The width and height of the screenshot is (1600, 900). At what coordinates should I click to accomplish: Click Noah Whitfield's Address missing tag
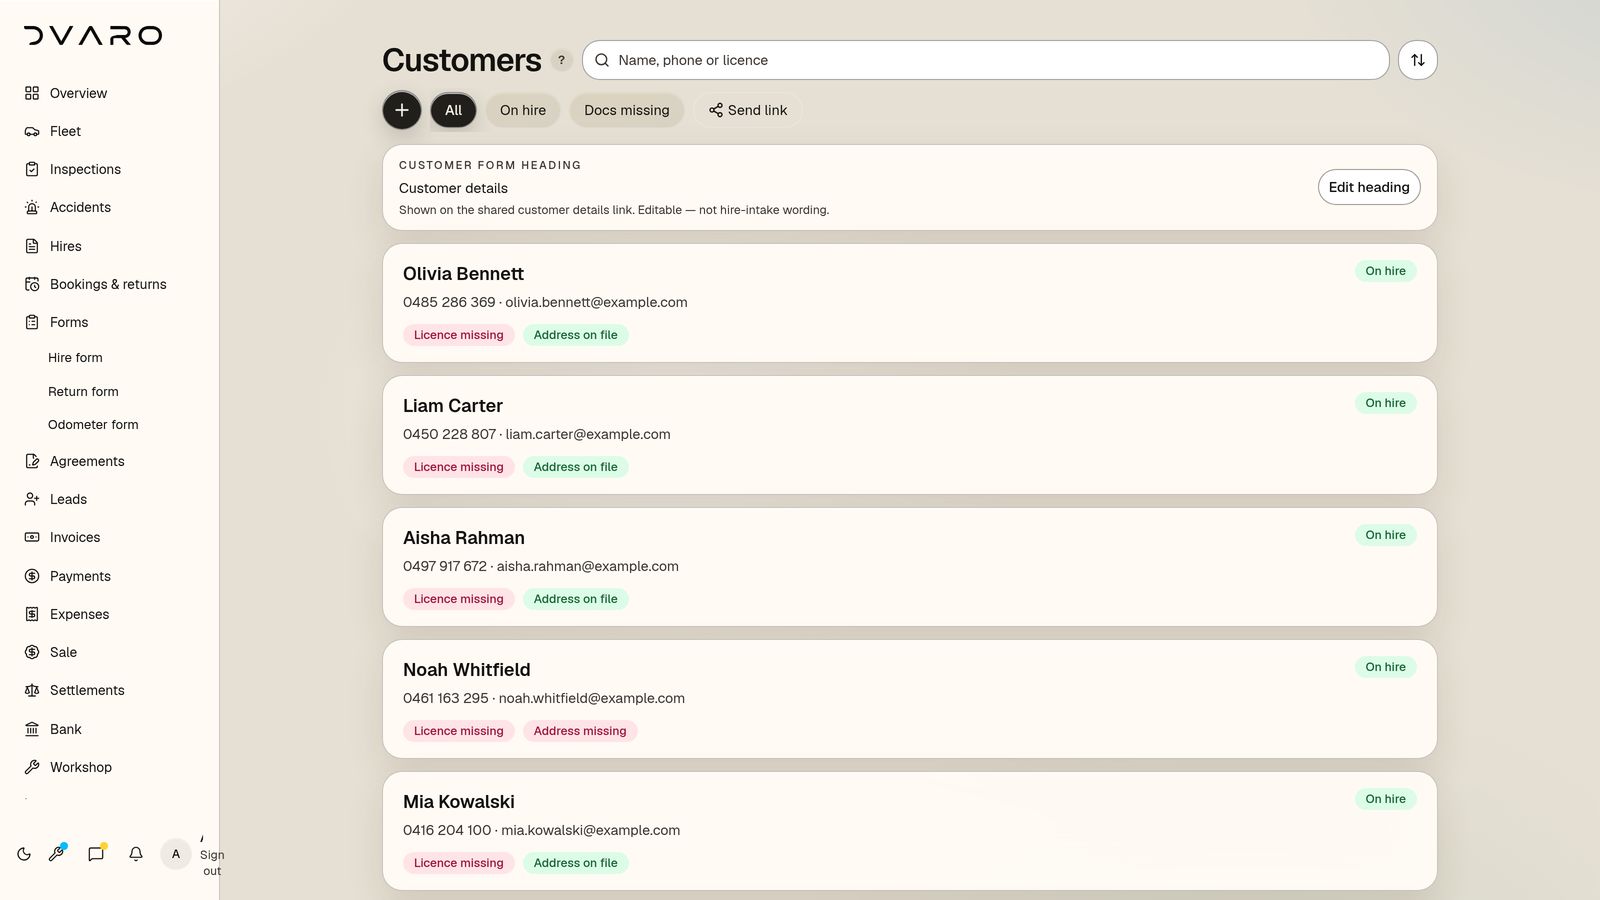[580, 731]
